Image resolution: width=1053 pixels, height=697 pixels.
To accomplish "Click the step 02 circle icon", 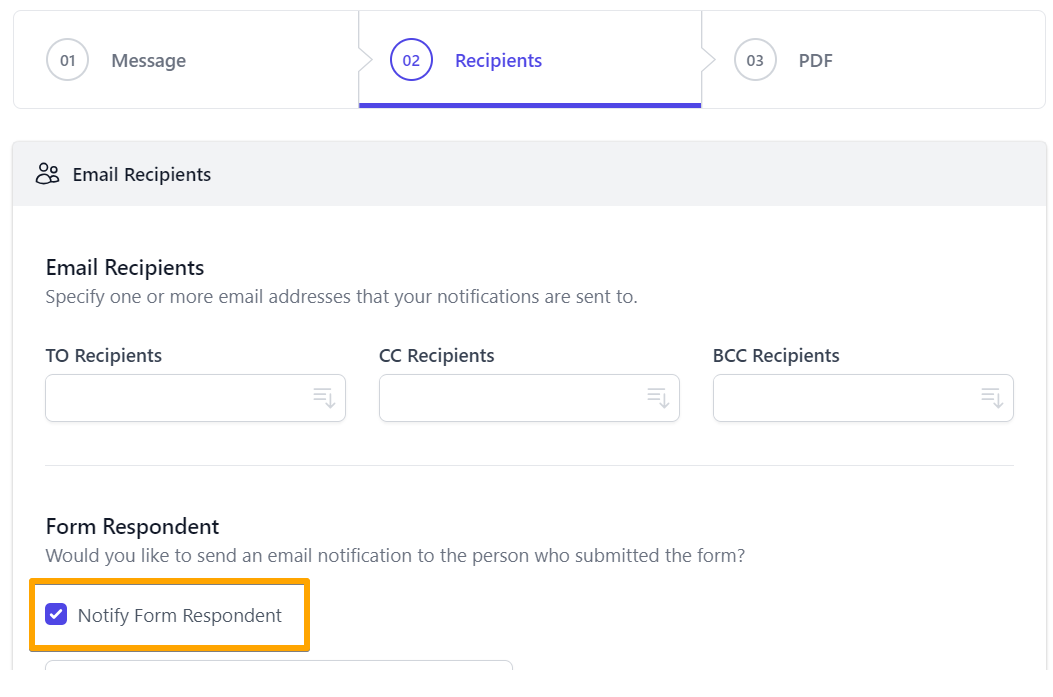I will pos(411,60).
